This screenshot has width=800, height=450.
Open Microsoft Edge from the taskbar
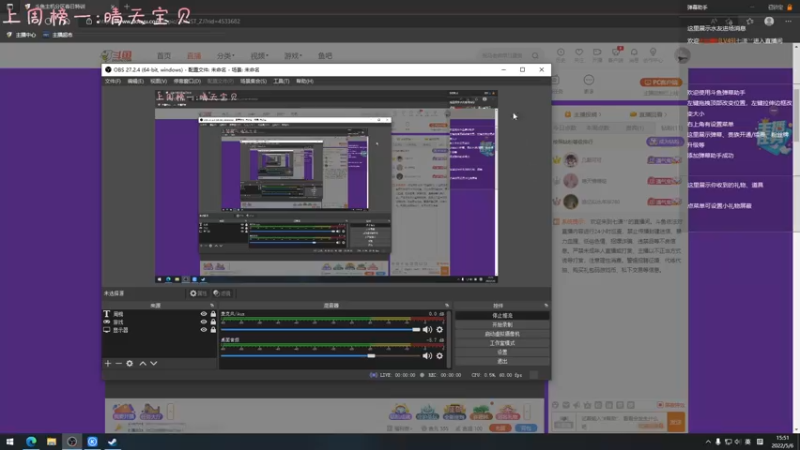click(x=31, y=441)
